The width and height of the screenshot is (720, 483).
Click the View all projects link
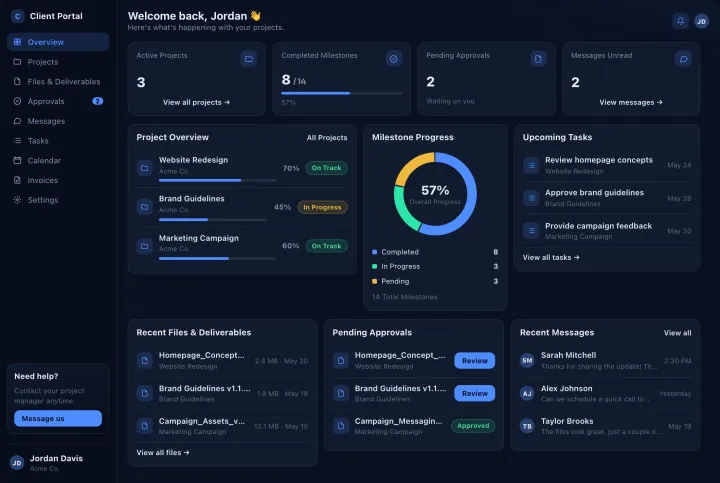196,102
